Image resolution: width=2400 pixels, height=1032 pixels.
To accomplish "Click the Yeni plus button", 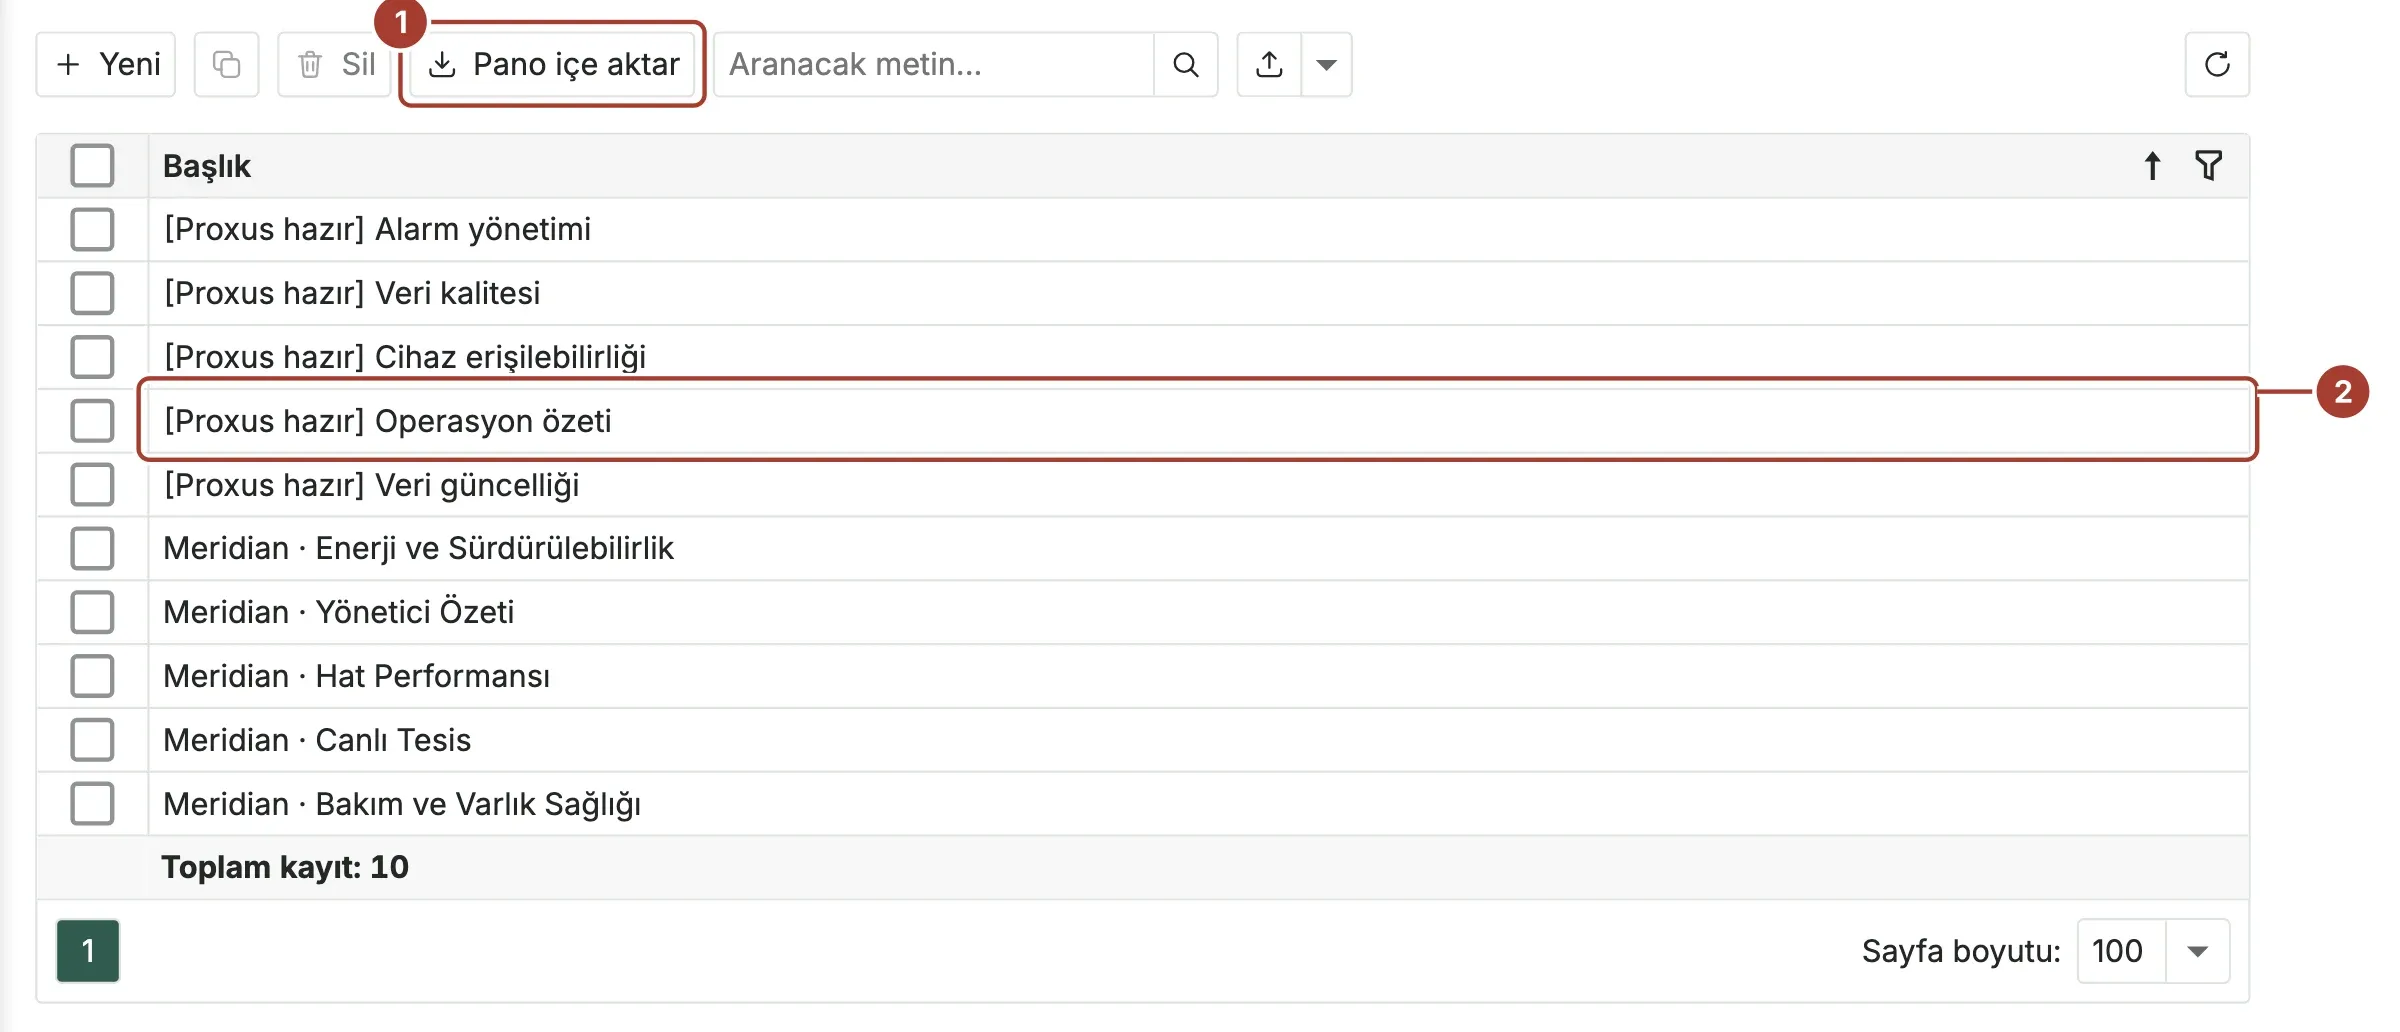I will [106, 65].
